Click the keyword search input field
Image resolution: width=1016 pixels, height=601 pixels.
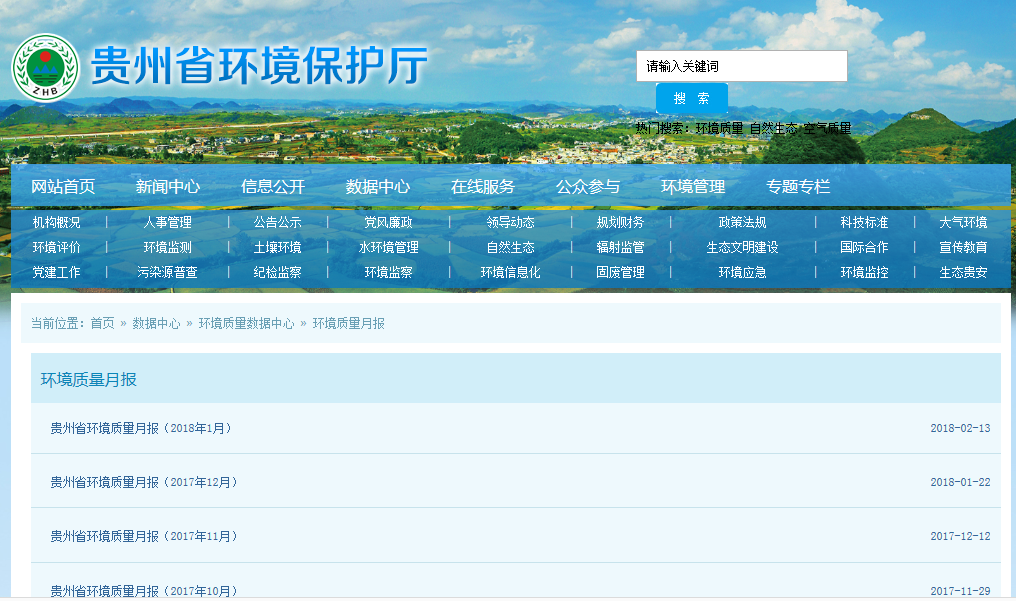pyautogui.click(x=741, y=66)
